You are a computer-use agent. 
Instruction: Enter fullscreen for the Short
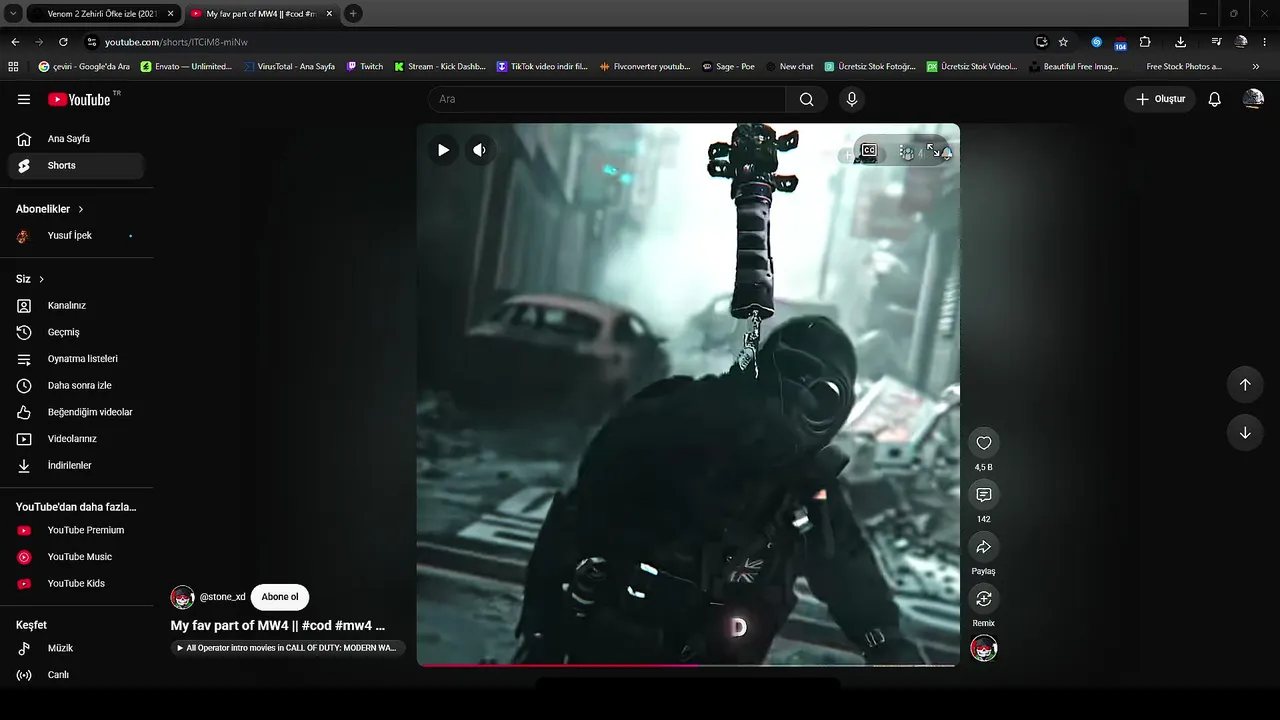point(933,150)
